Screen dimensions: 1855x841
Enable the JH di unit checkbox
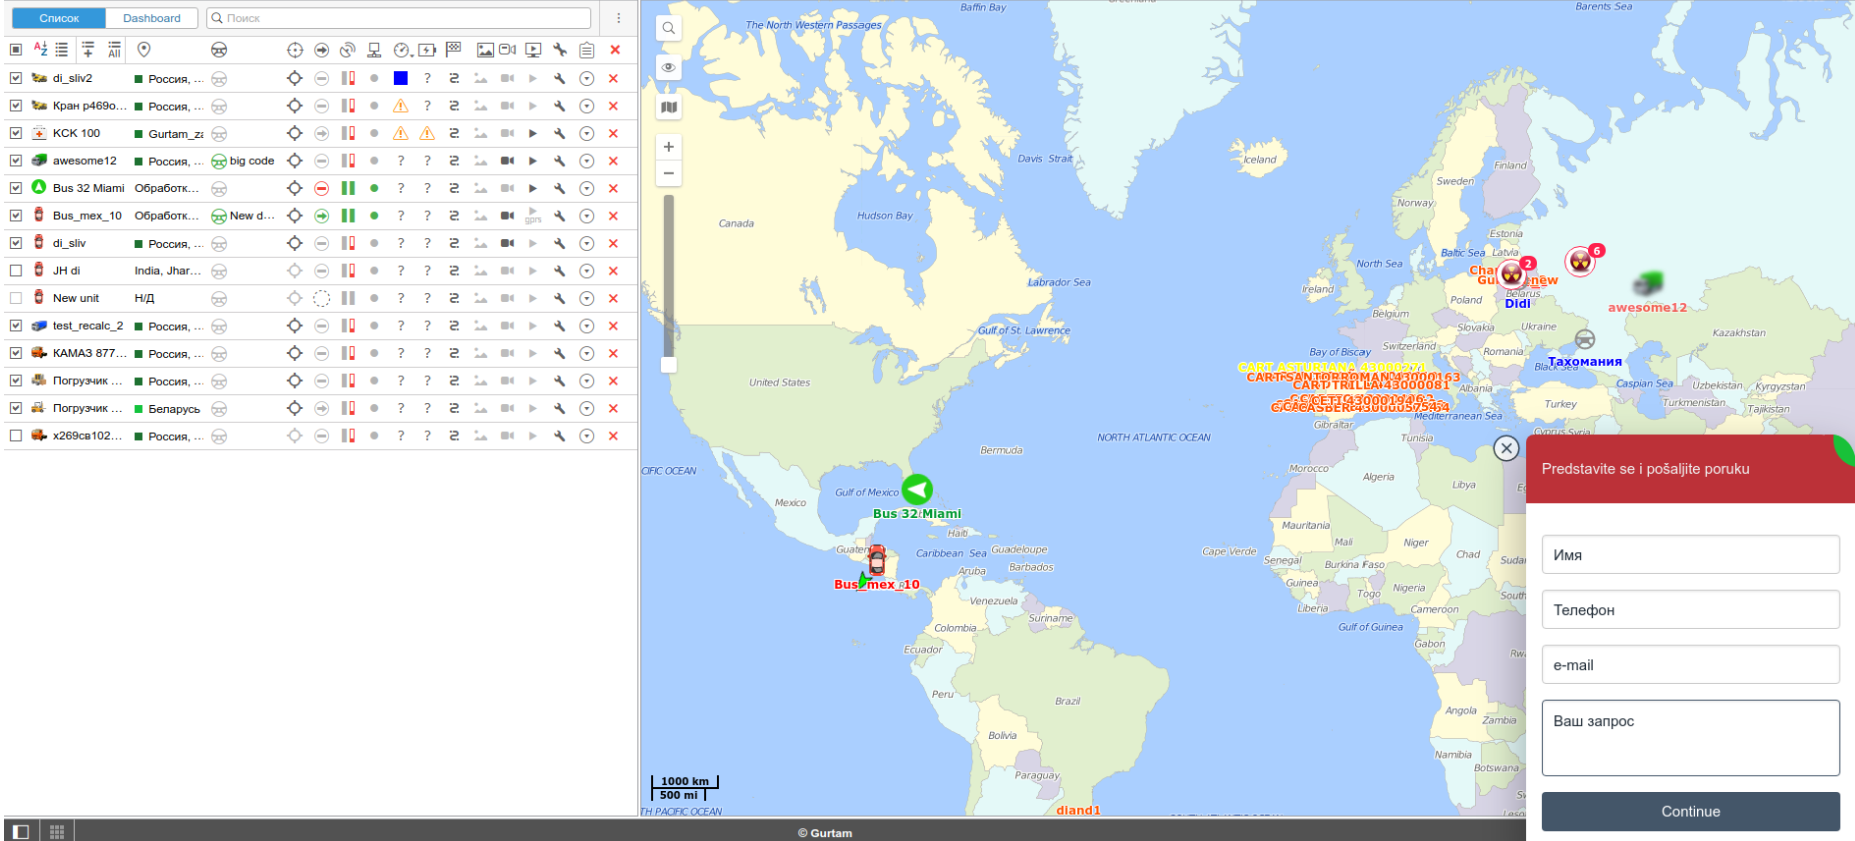16,270
